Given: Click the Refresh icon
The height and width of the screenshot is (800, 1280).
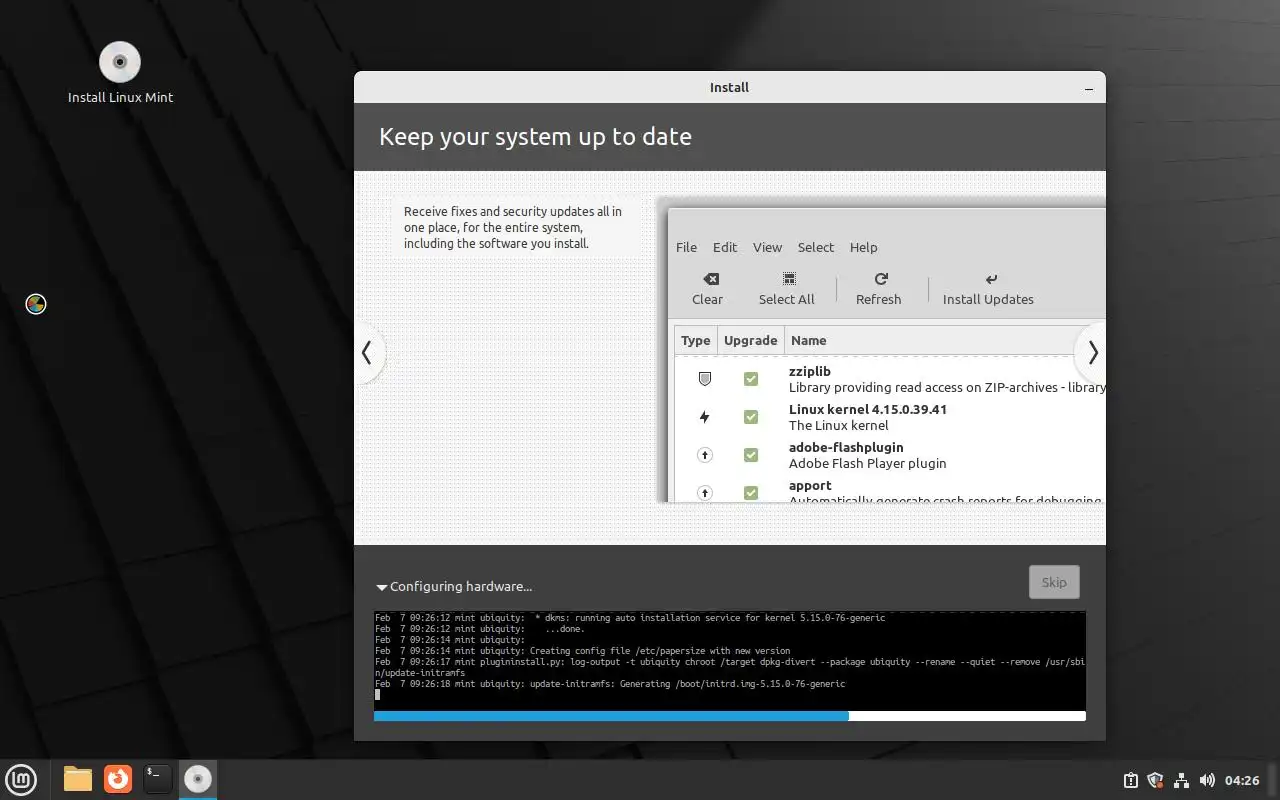Looking at the screenshot, I should (x=881, y=279).
